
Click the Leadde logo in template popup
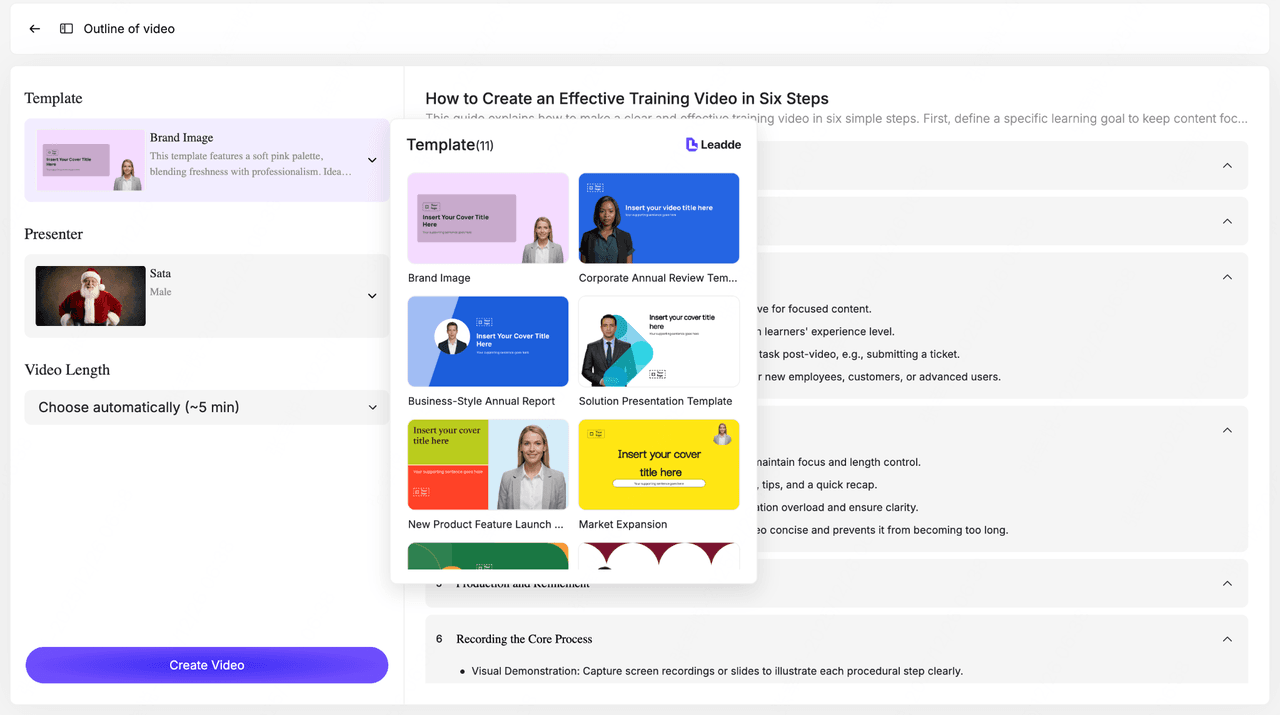[x=713, y=145]
